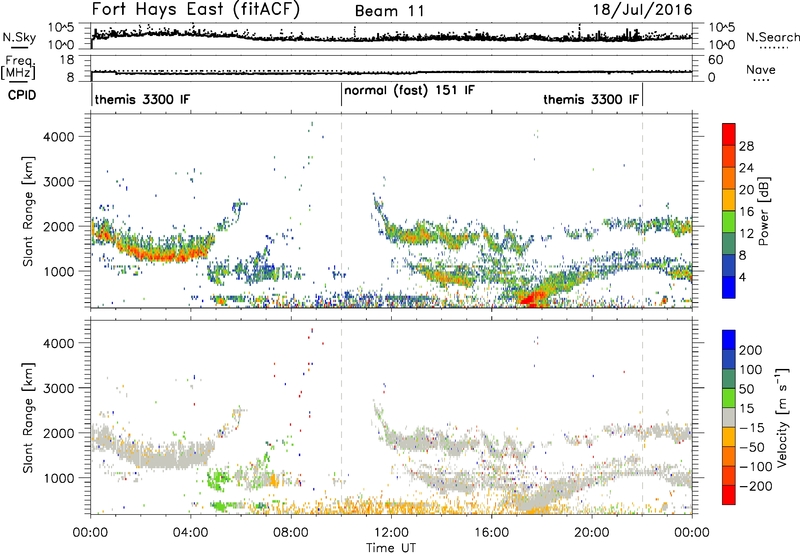Click the "themis 3300 IF" label starting at 00:00
The width and height of the screenshot is (800, 554).
click(142, 99)
